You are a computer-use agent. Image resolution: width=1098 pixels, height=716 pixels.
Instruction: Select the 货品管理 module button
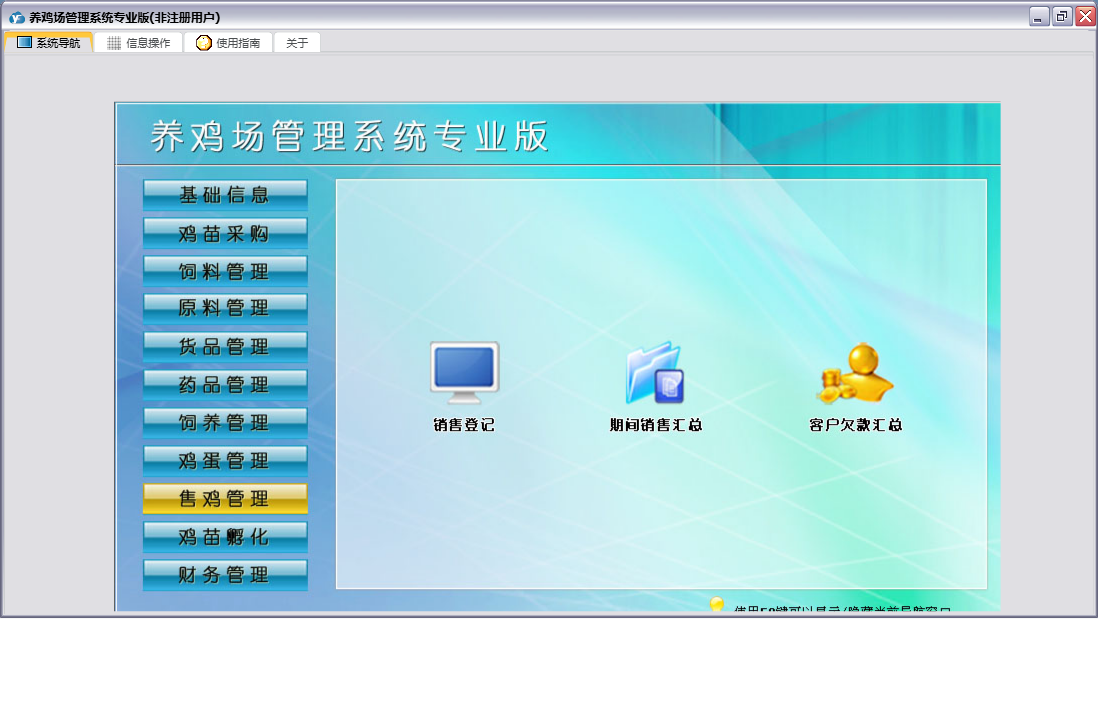[x=225, y=347]
